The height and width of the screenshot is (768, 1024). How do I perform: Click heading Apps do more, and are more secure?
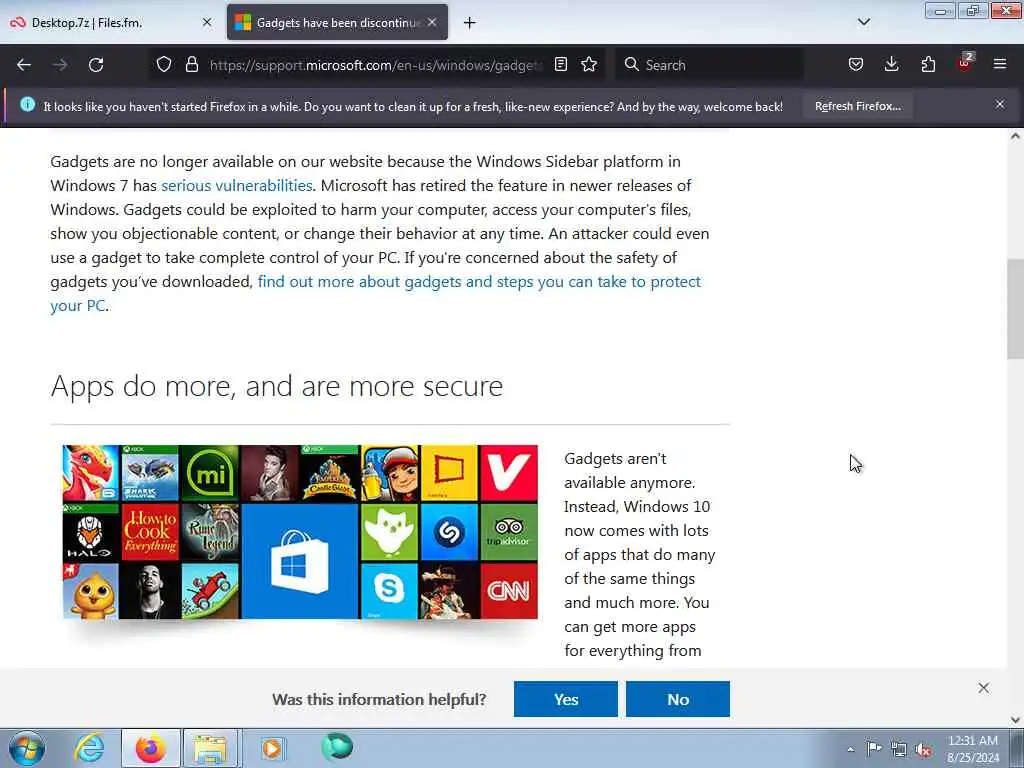point(277,386)
